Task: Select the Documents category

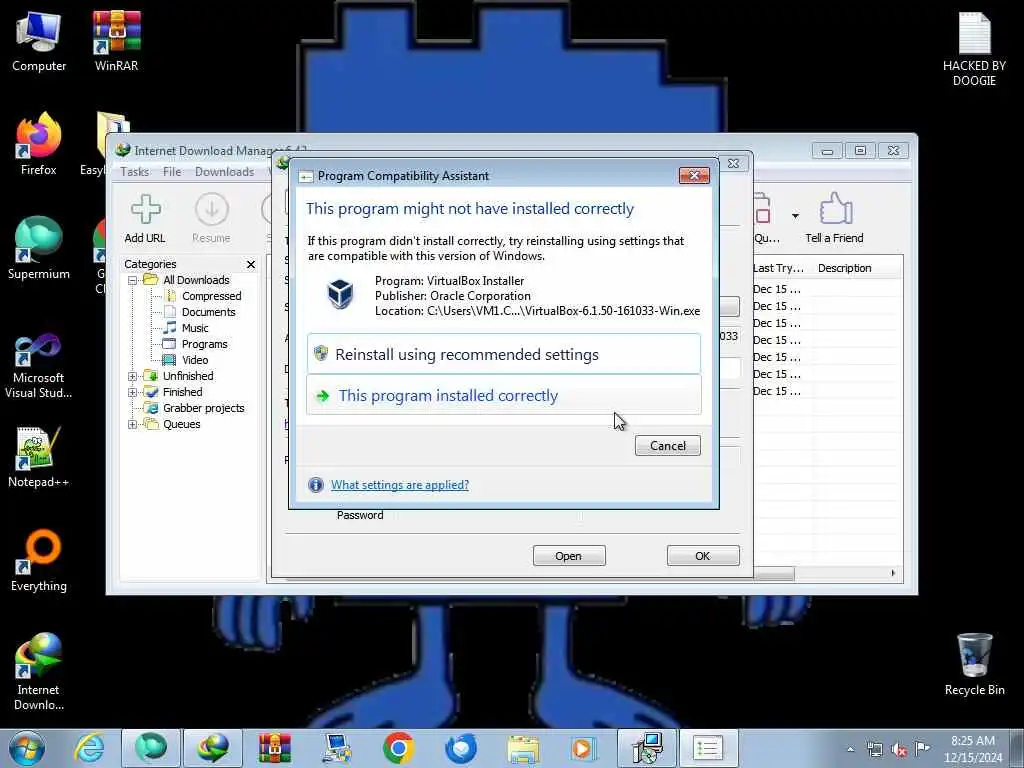Action: 199,312
